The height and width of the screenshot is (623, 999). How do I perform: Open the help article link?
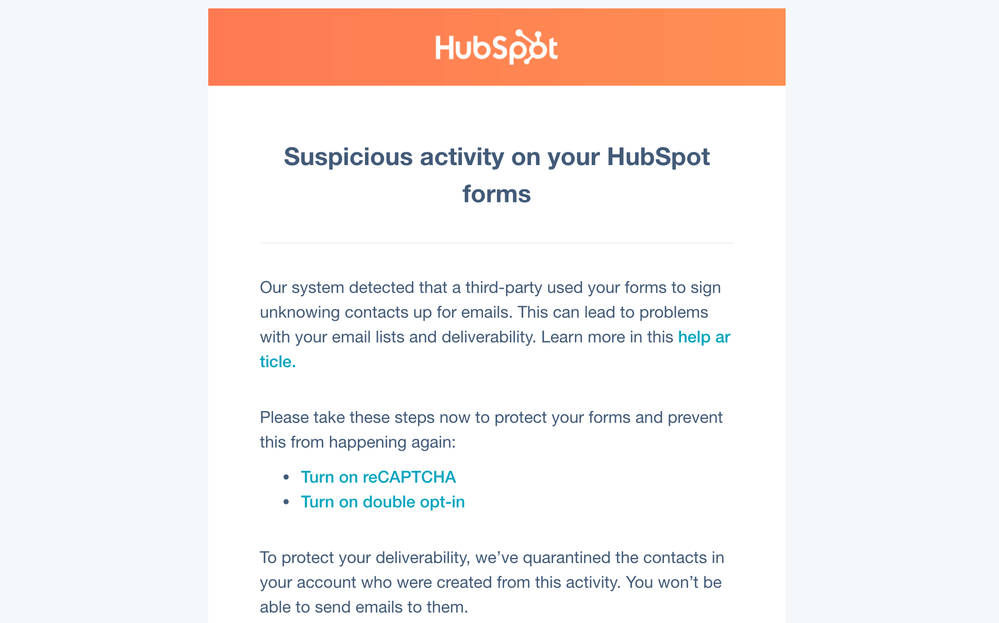(x=703, y=337)
